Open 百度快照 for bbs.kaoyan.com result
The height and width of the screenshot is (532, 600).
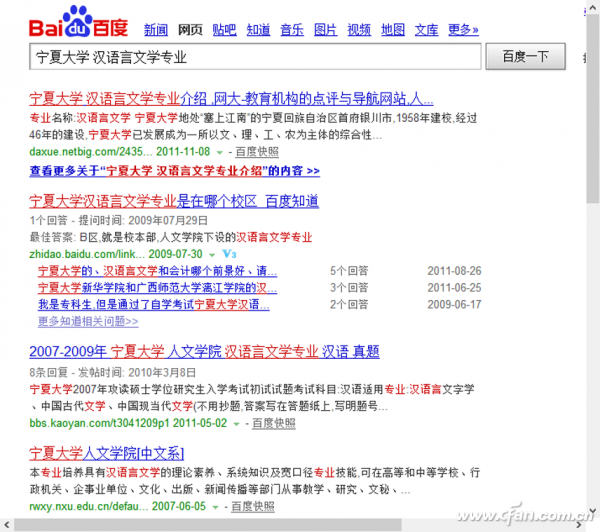(274, 423)
